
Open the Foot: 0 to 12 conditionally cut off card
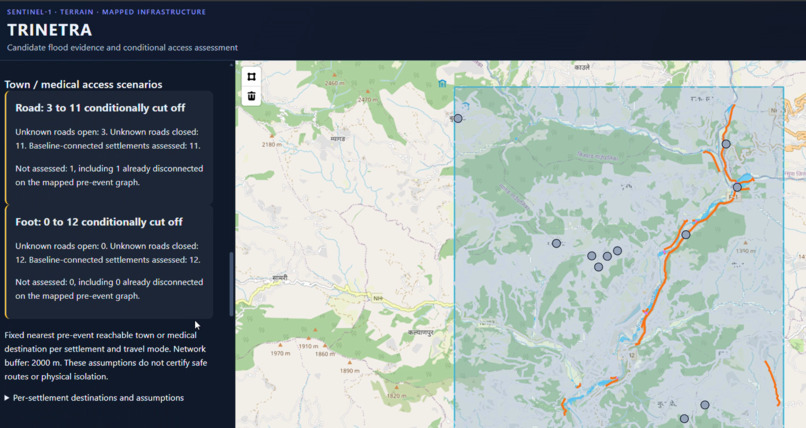point(109,262)
